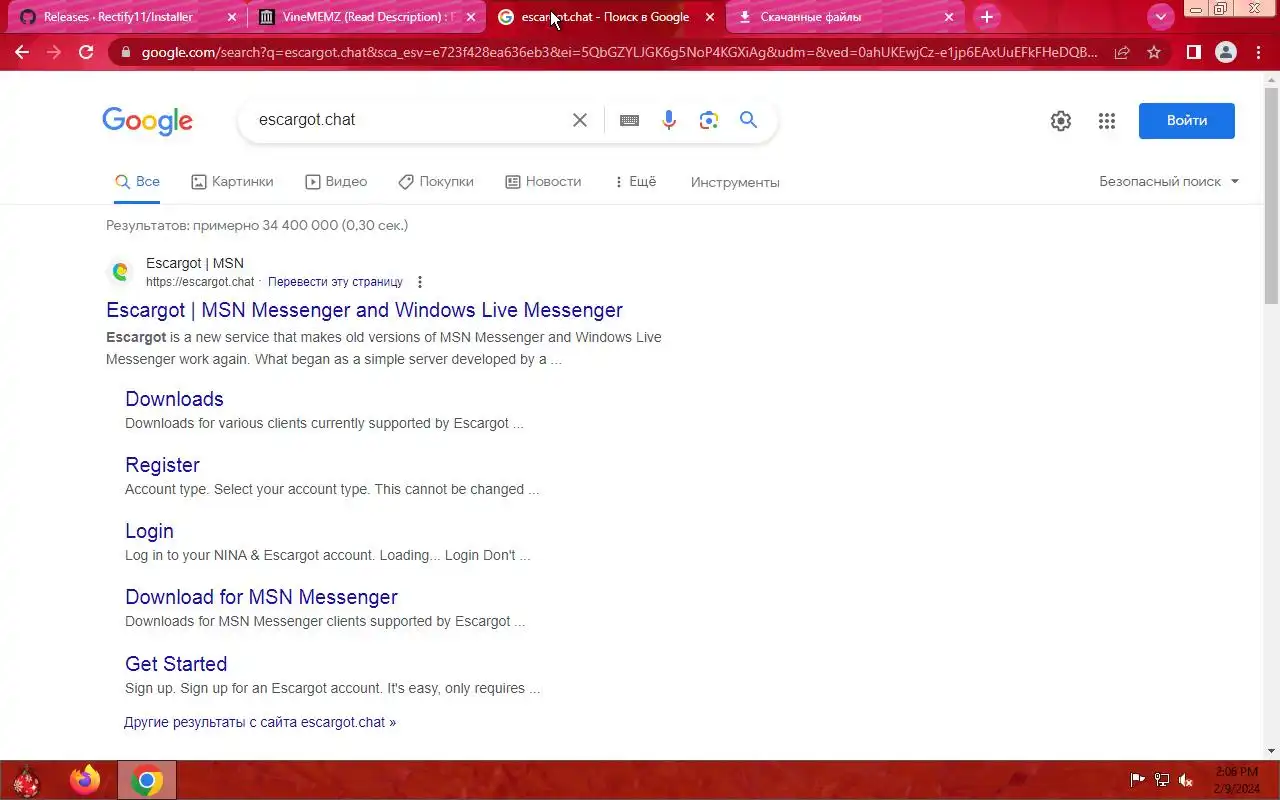Open the Google apps grid

[1106, 121]
